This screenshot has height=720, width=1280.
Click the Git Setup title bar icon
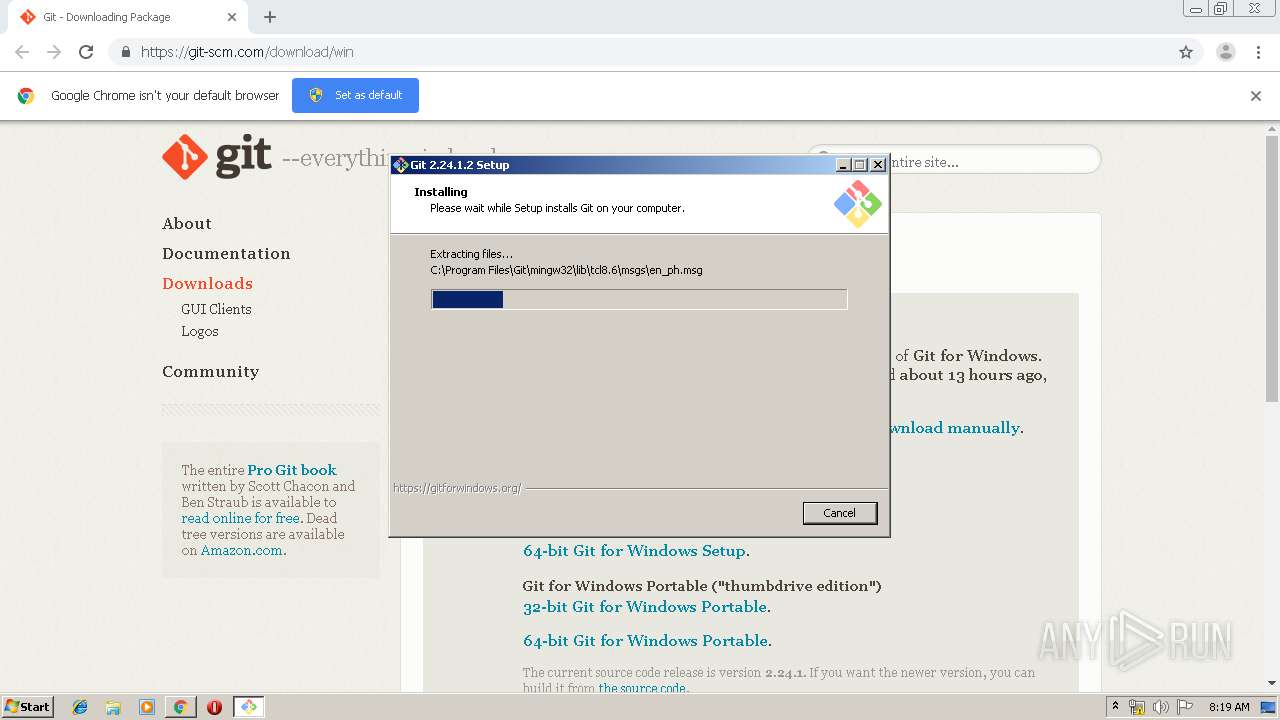coord(400,165)
